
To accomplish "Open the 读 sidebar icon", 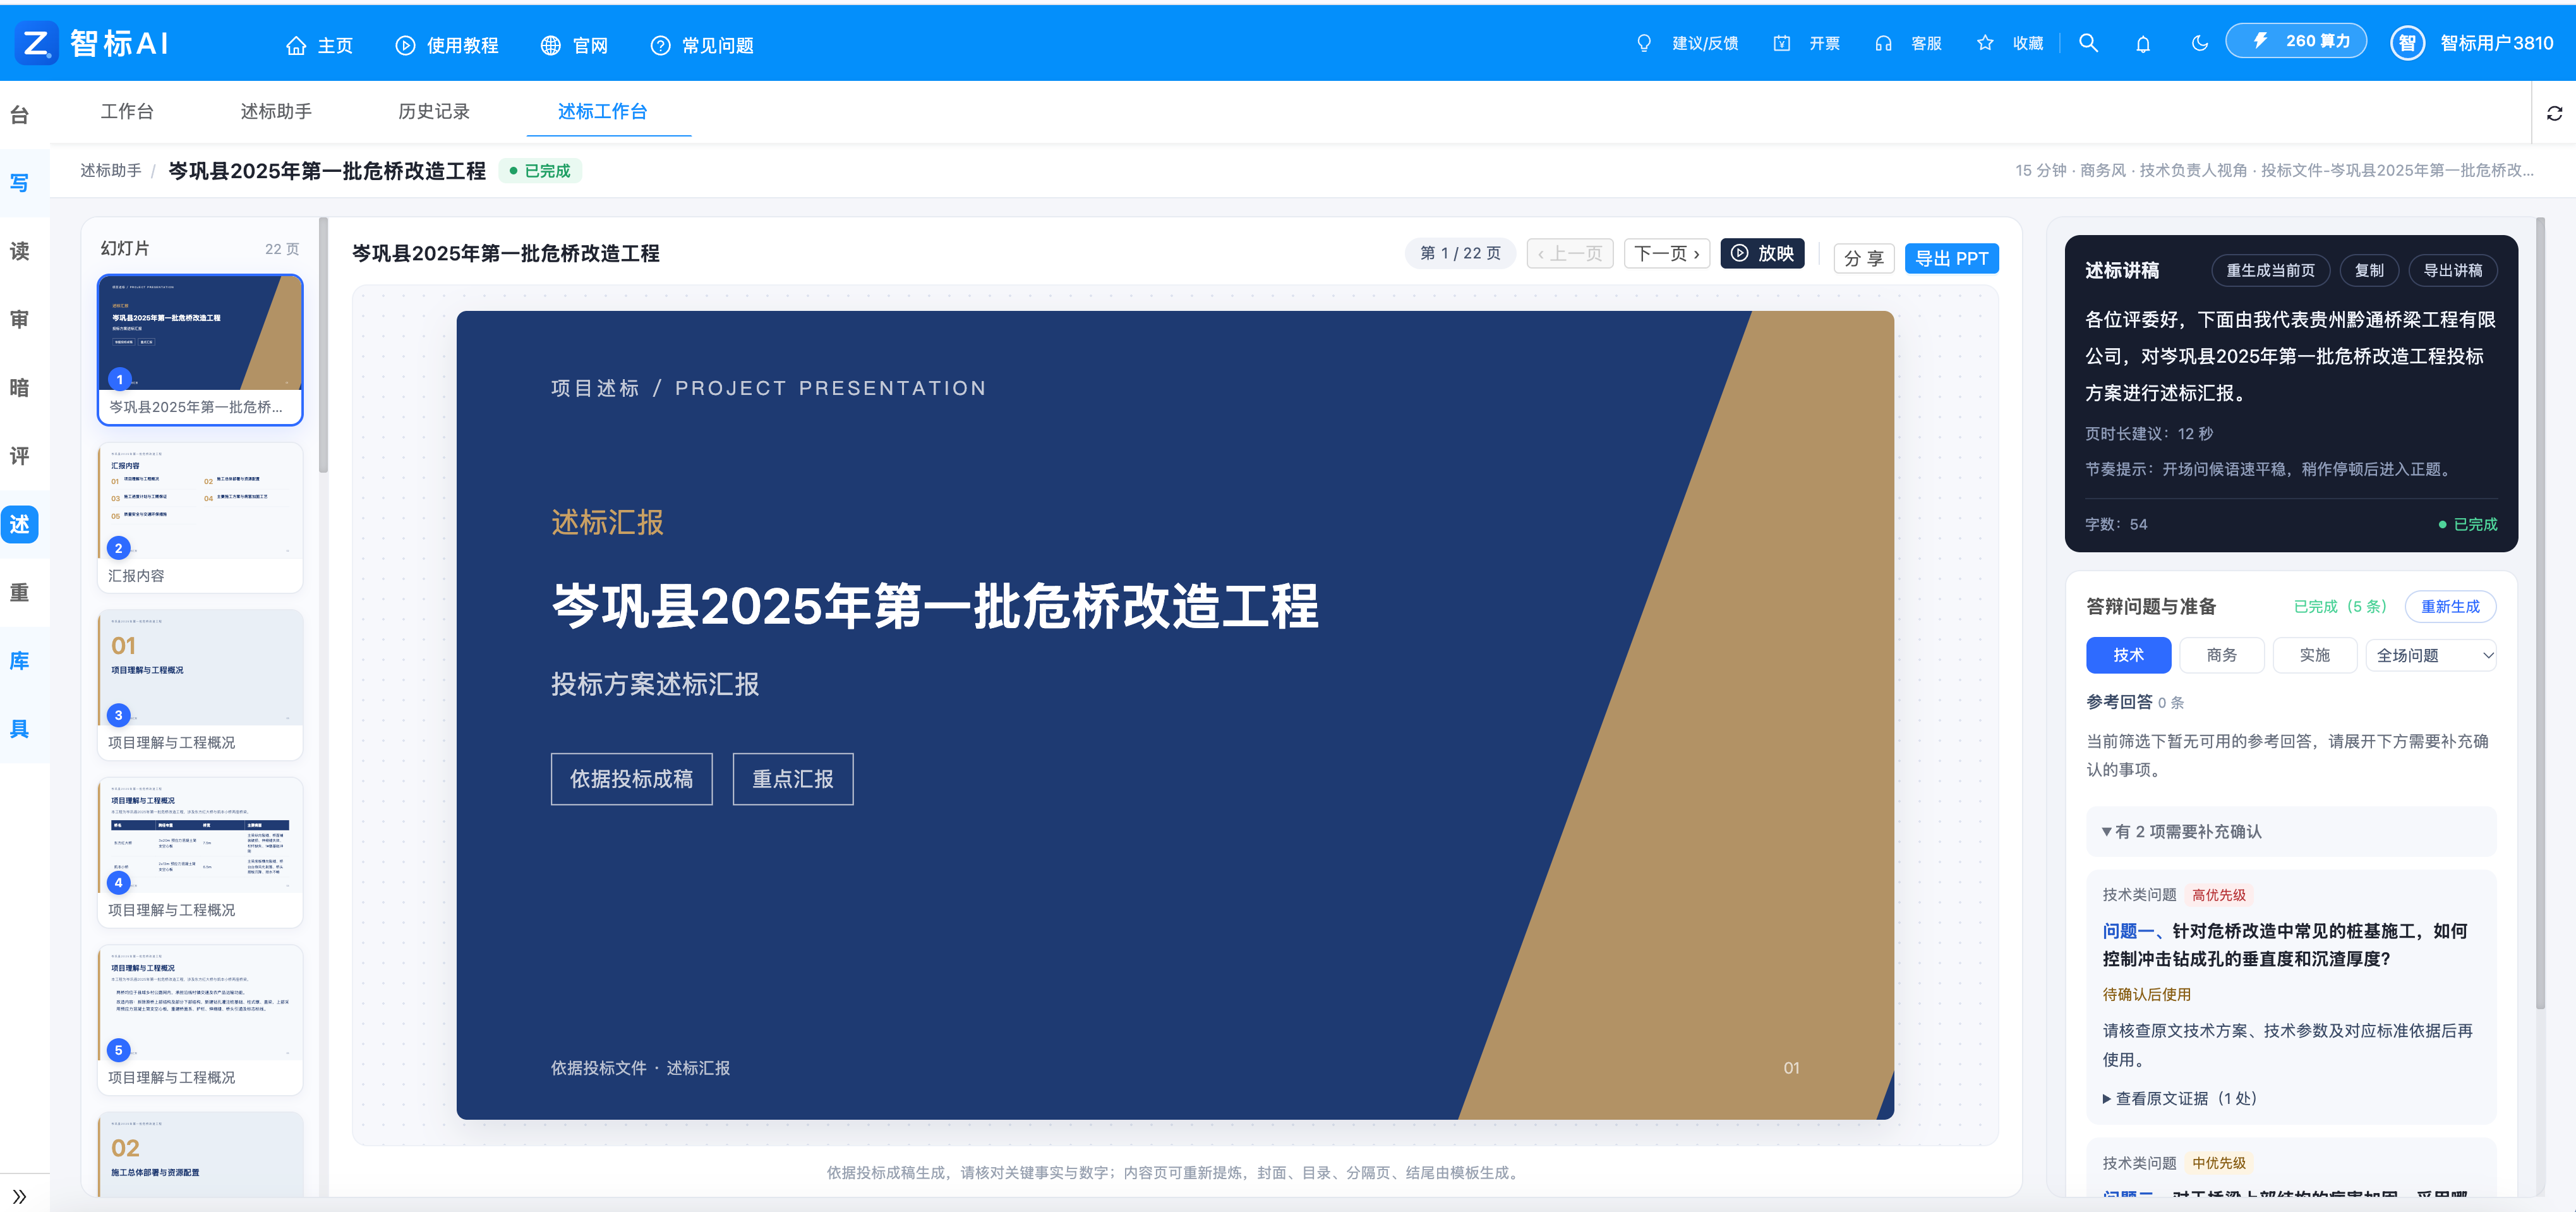I will click(x=19, y=251).
